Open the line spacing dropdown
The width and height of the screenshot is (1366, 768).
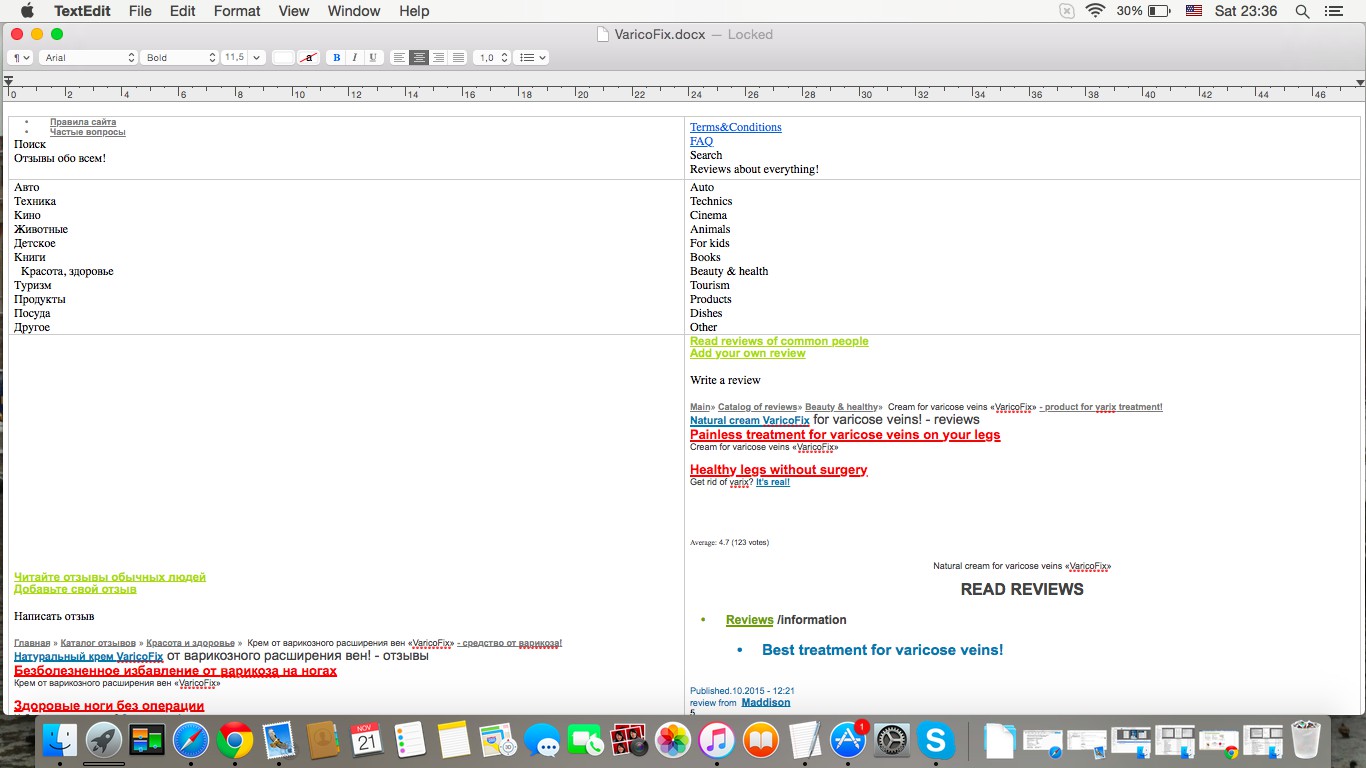click(x=492, y=58)
